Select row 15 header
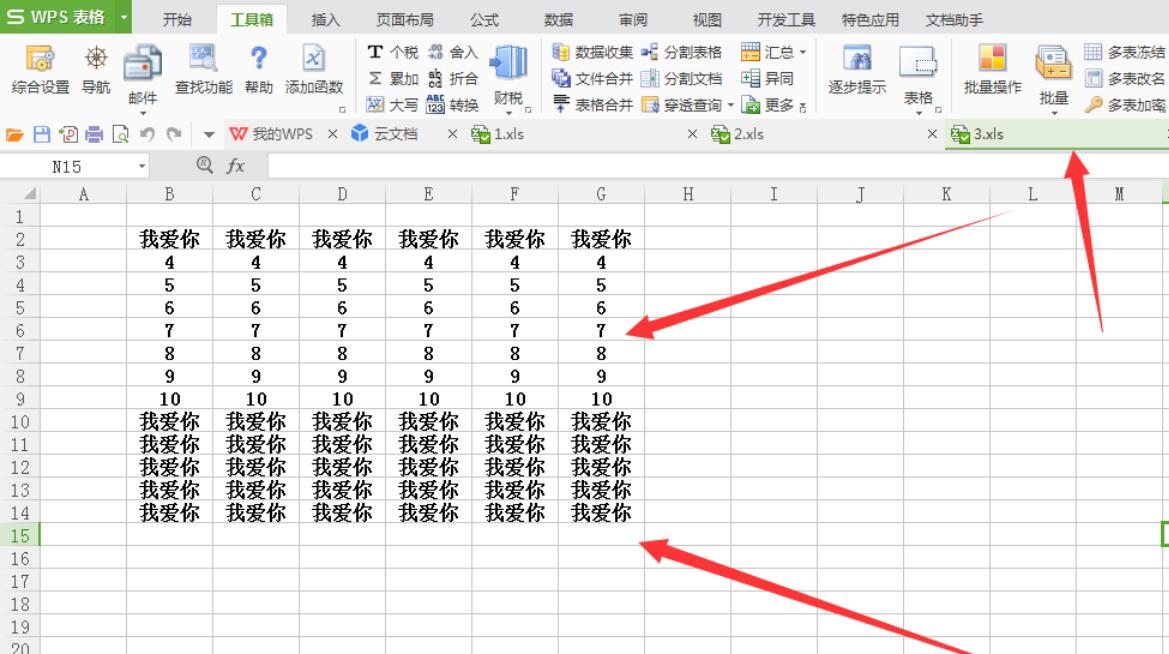This screenshot has width=1169, height=654. point(20,535)
